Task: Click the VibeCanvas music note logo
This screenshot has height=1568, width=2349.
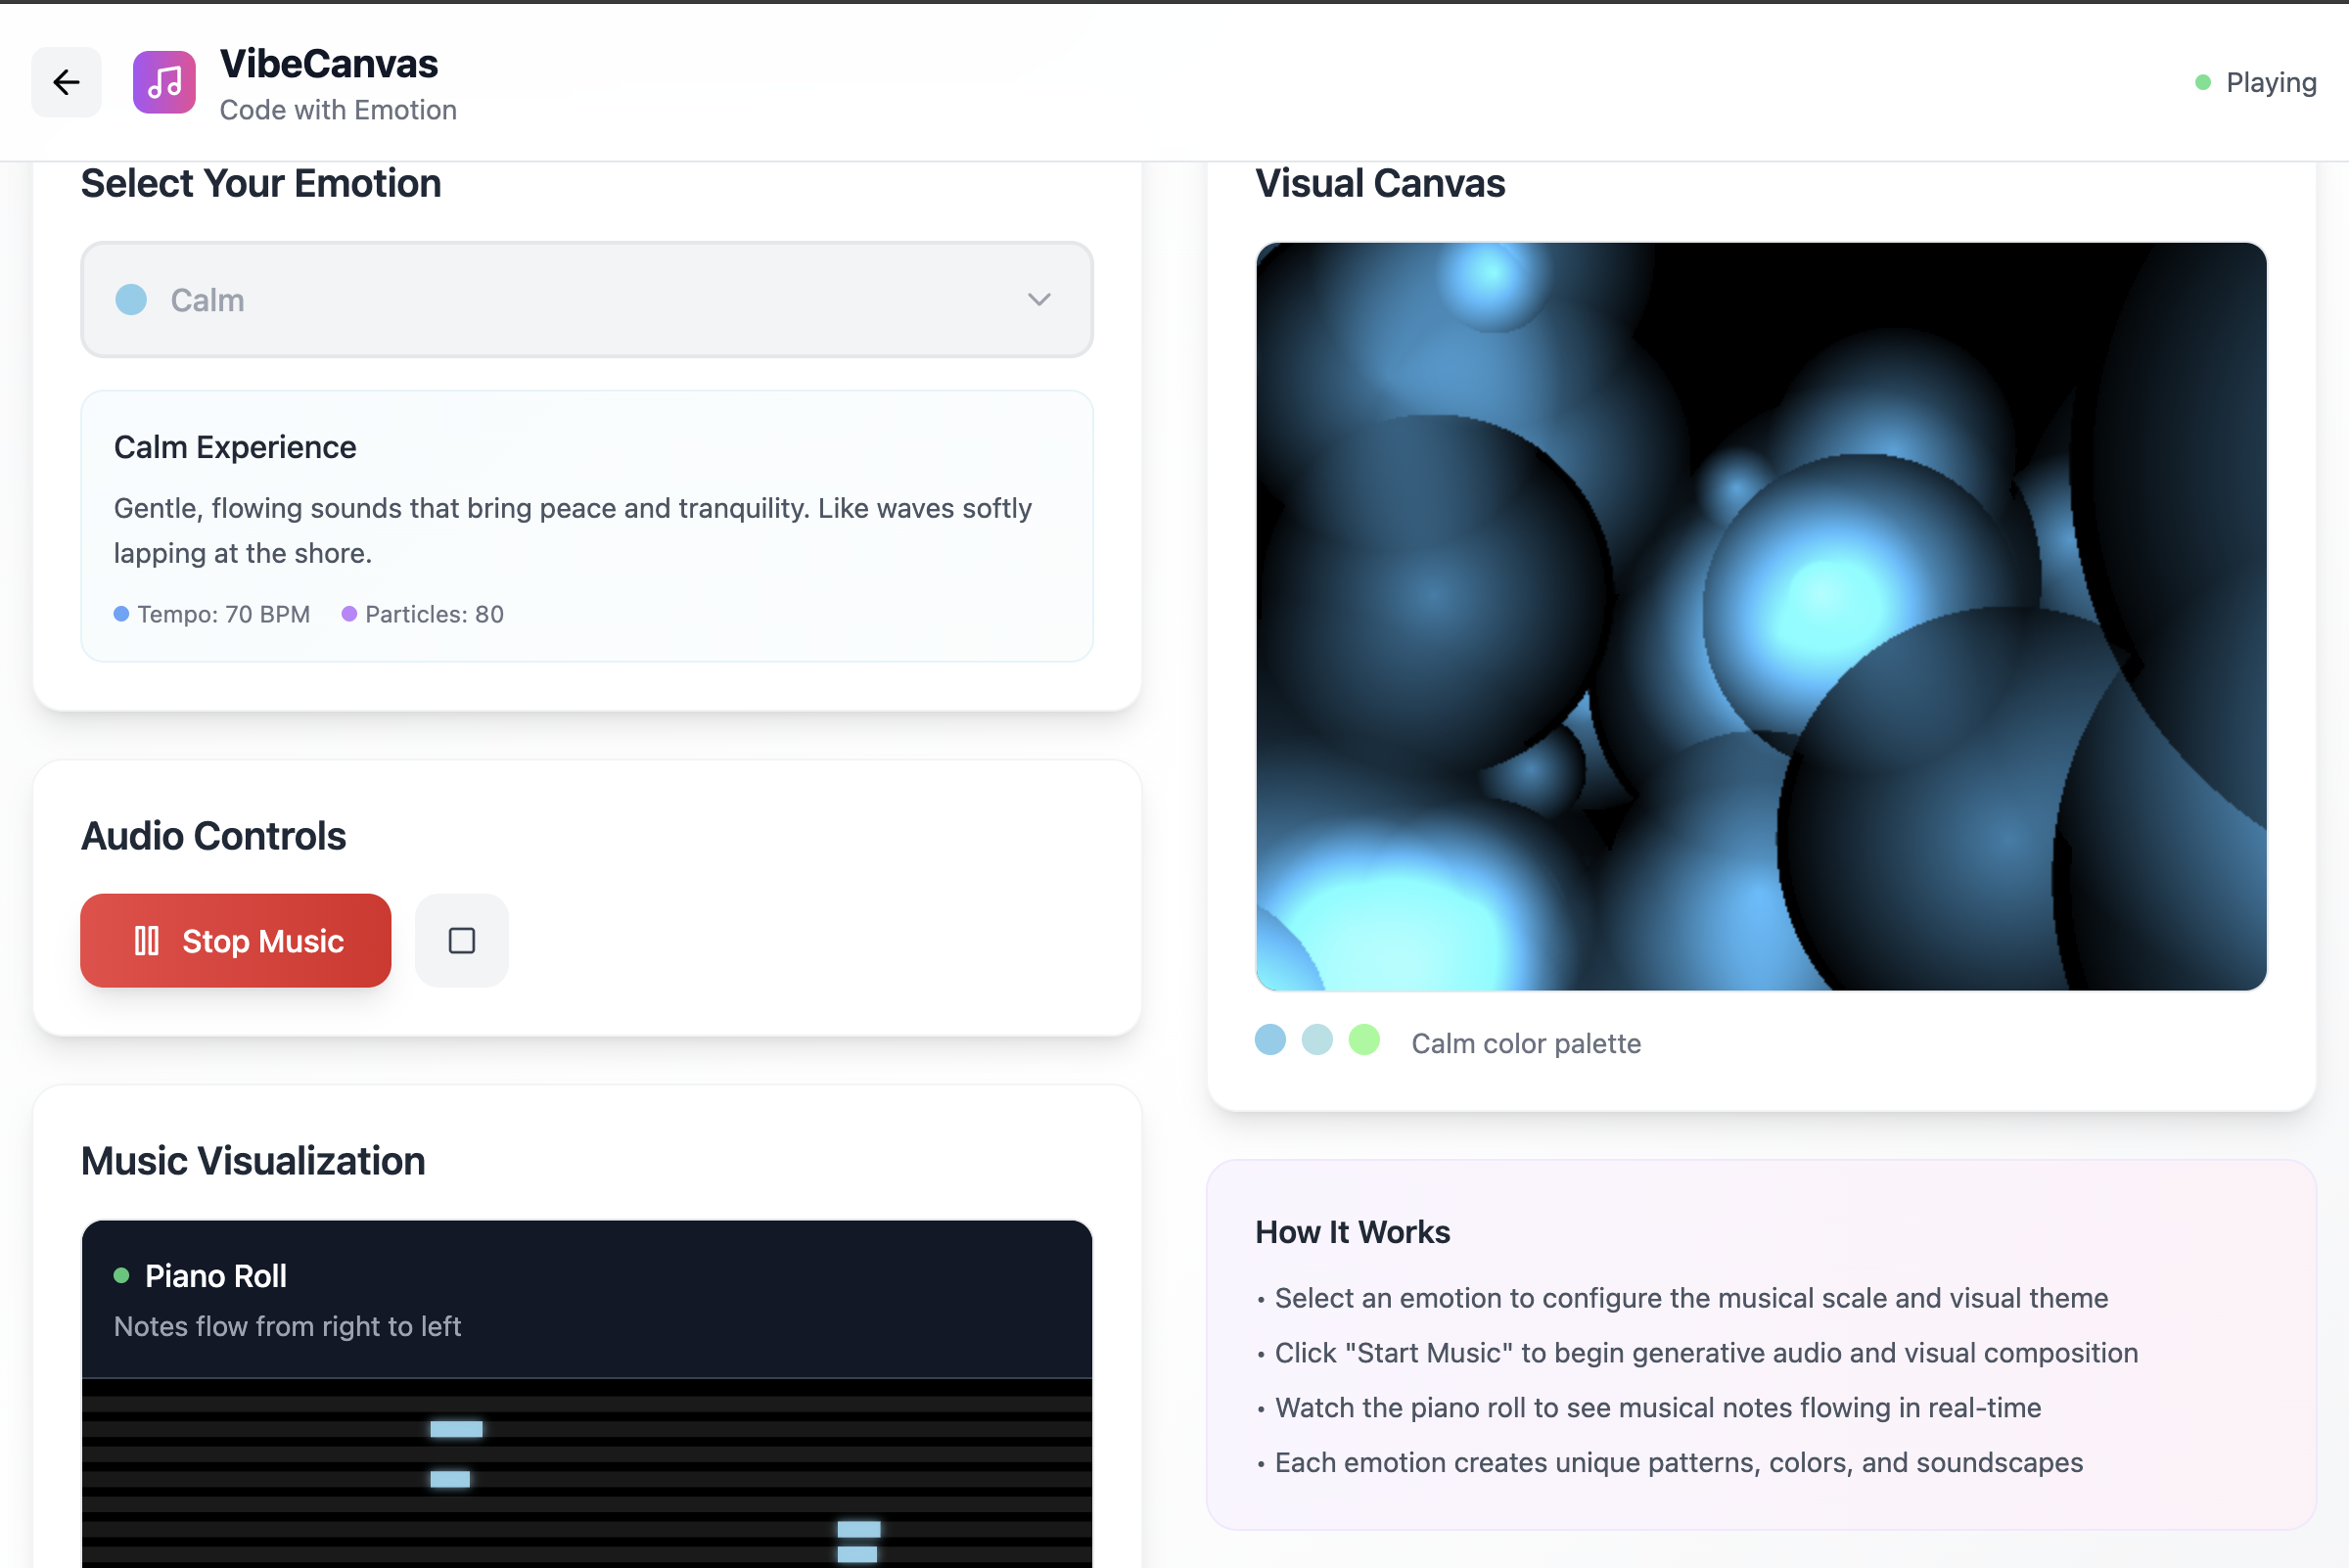Action: click(164, 82)
